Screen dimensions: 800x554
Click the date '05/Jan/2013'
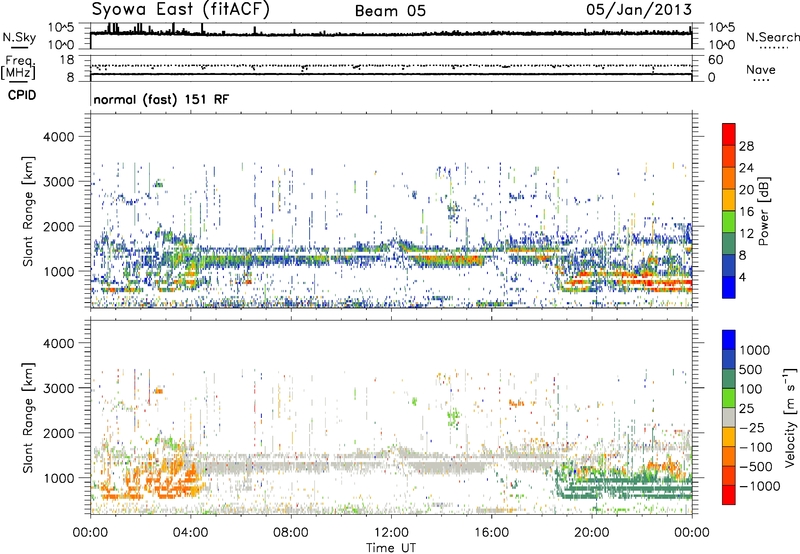coord(639,9)
